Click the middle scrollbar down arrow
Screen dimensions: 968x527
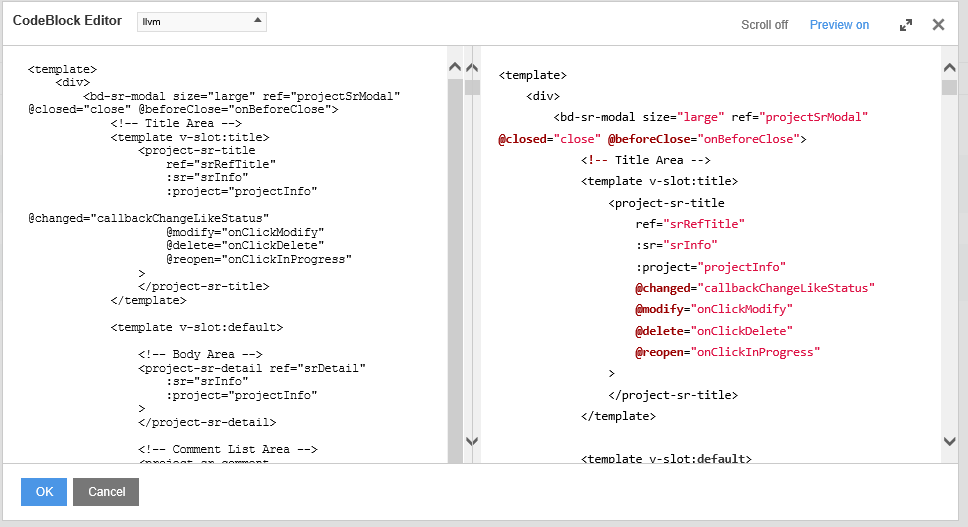point(472,441)
